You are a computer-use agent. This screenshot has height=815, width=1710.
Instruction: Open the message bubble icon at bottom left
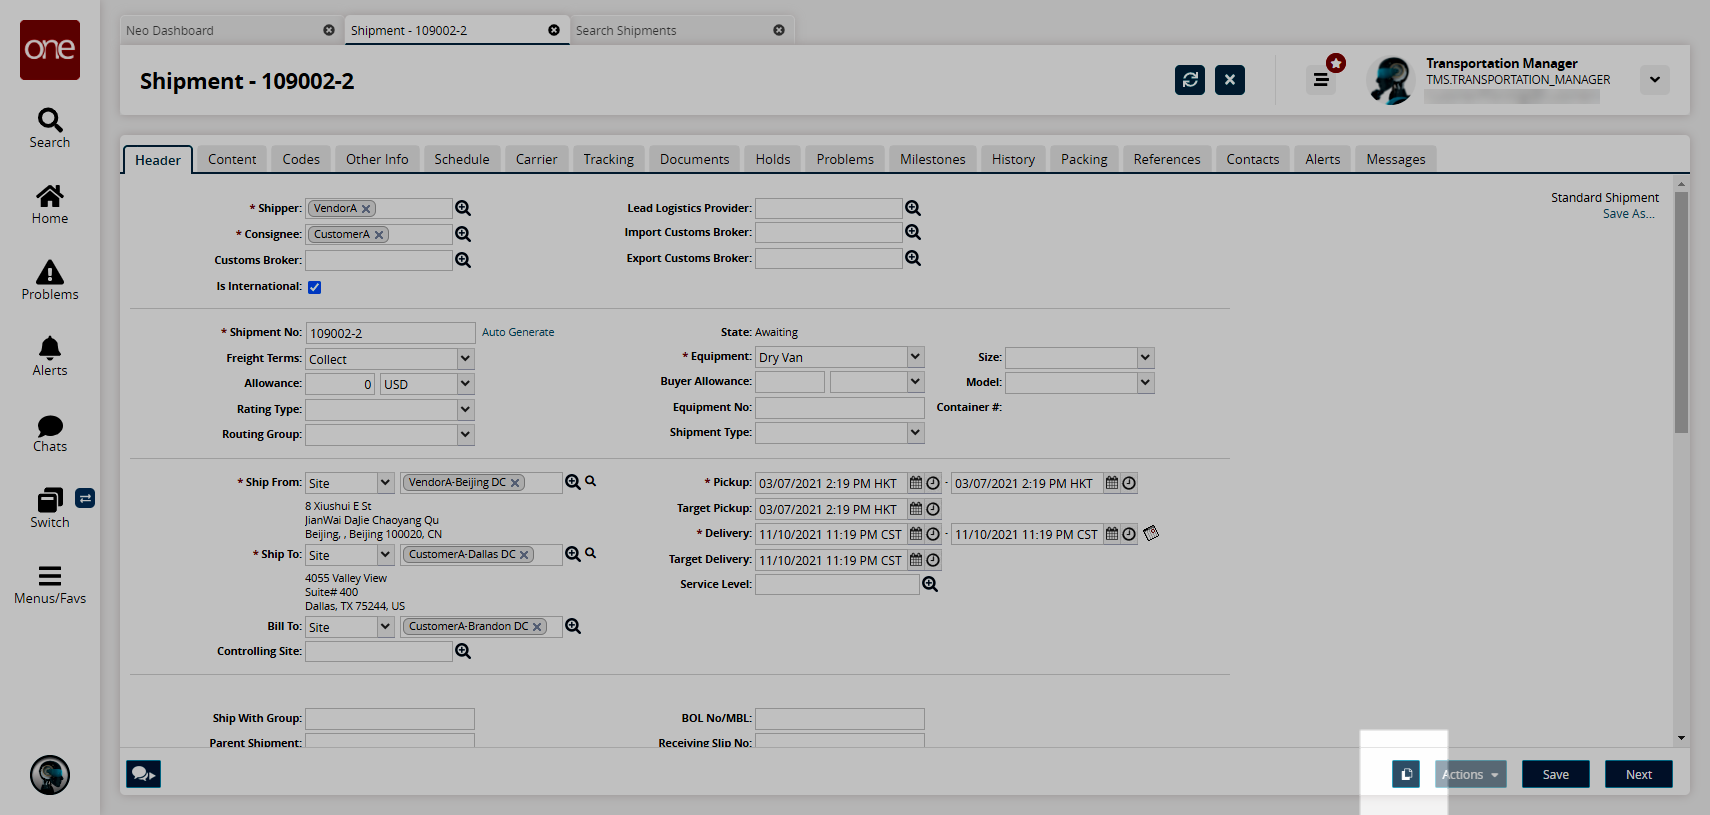[143, 774]
